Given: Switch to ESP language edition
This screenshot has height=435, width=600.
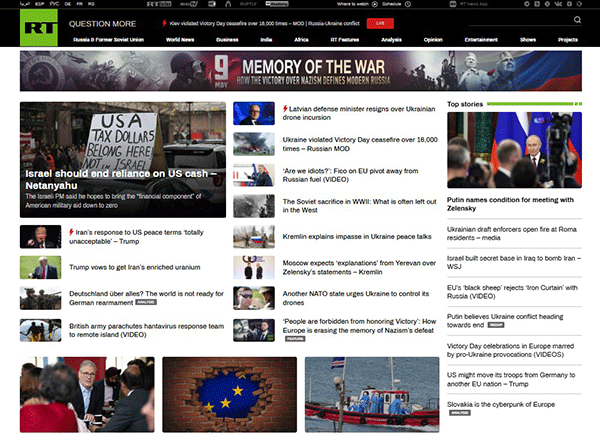Looking at the screenshot, I should point(39,4).
